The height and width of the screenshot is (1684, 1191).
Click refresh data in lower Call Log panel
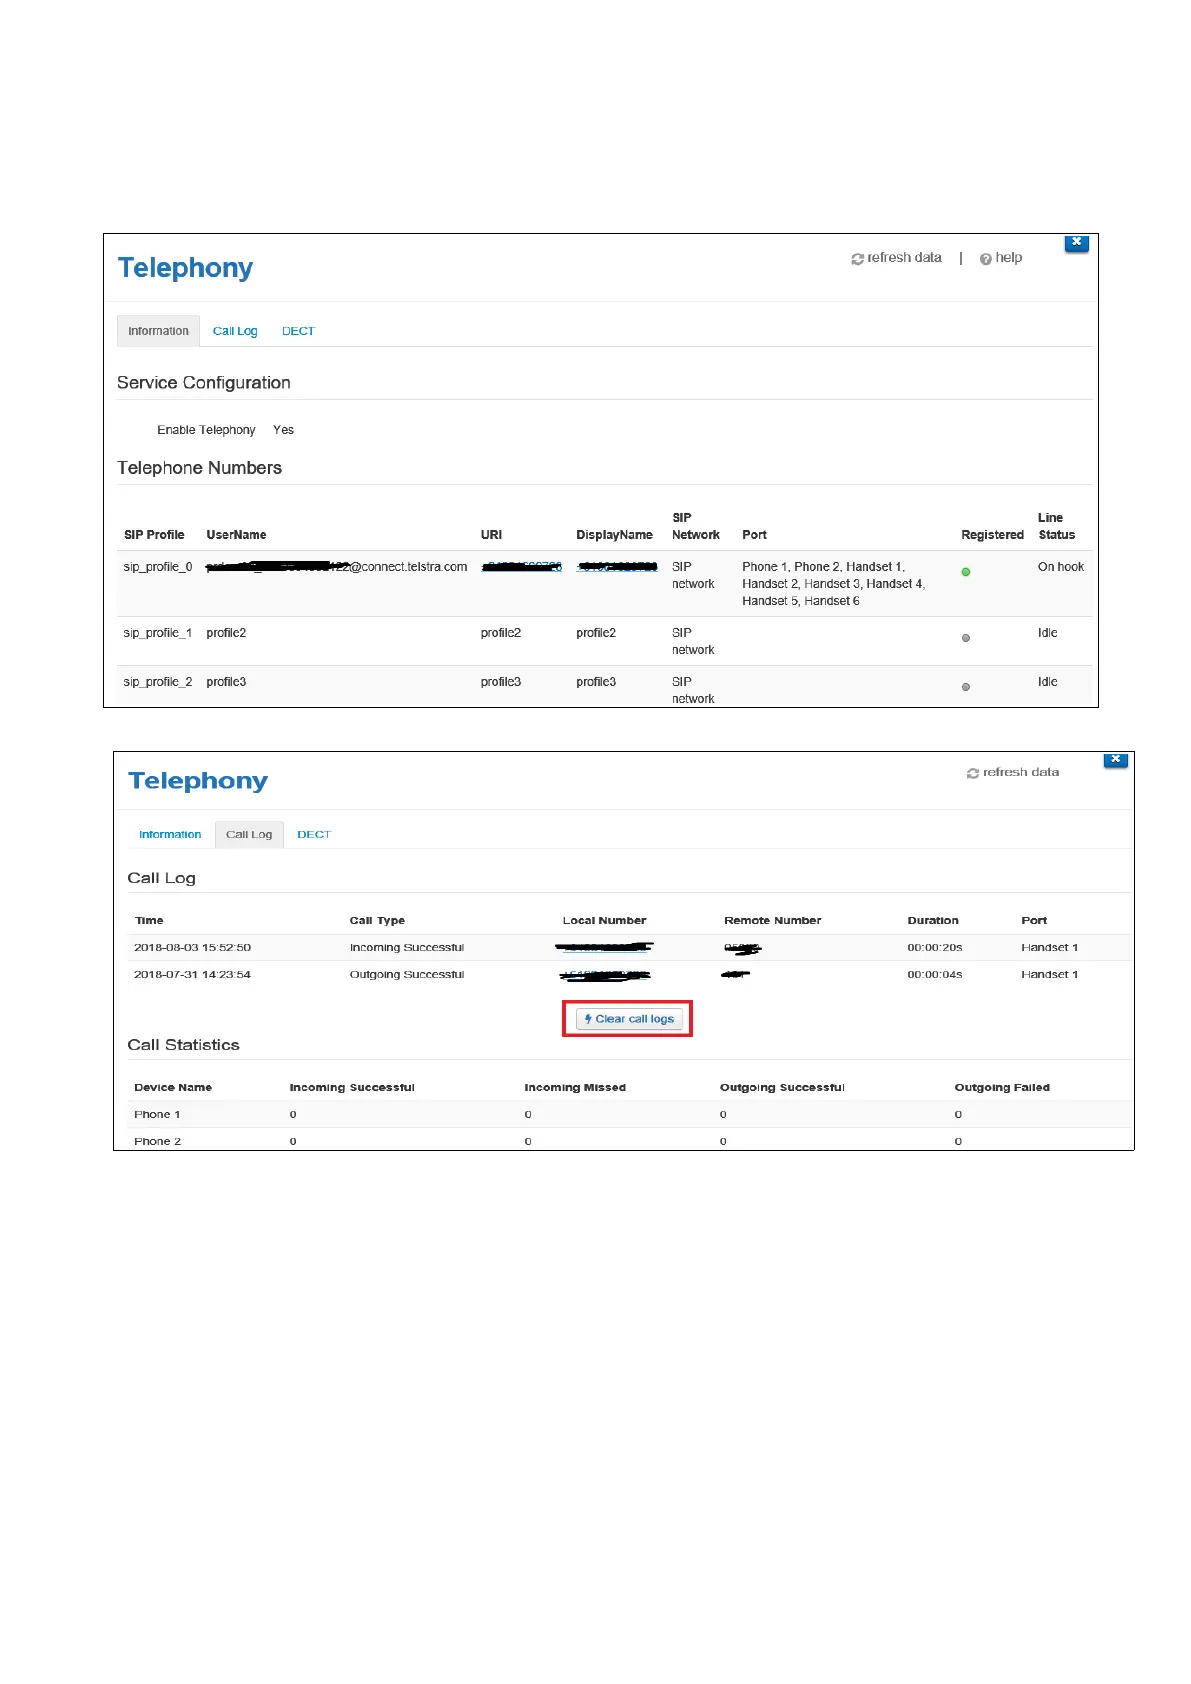point(1013,772)
